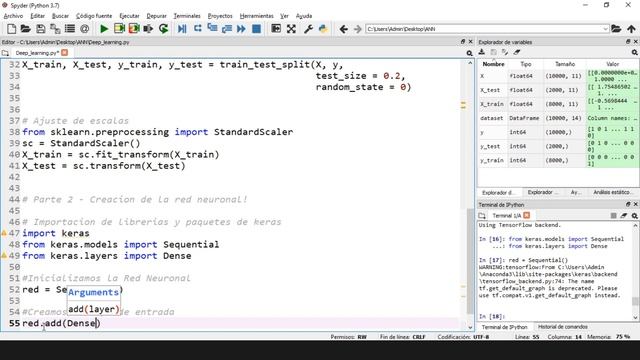The image size is (640, 360).
Task: Import data icon in variable explorer
Action: [482, 52]
